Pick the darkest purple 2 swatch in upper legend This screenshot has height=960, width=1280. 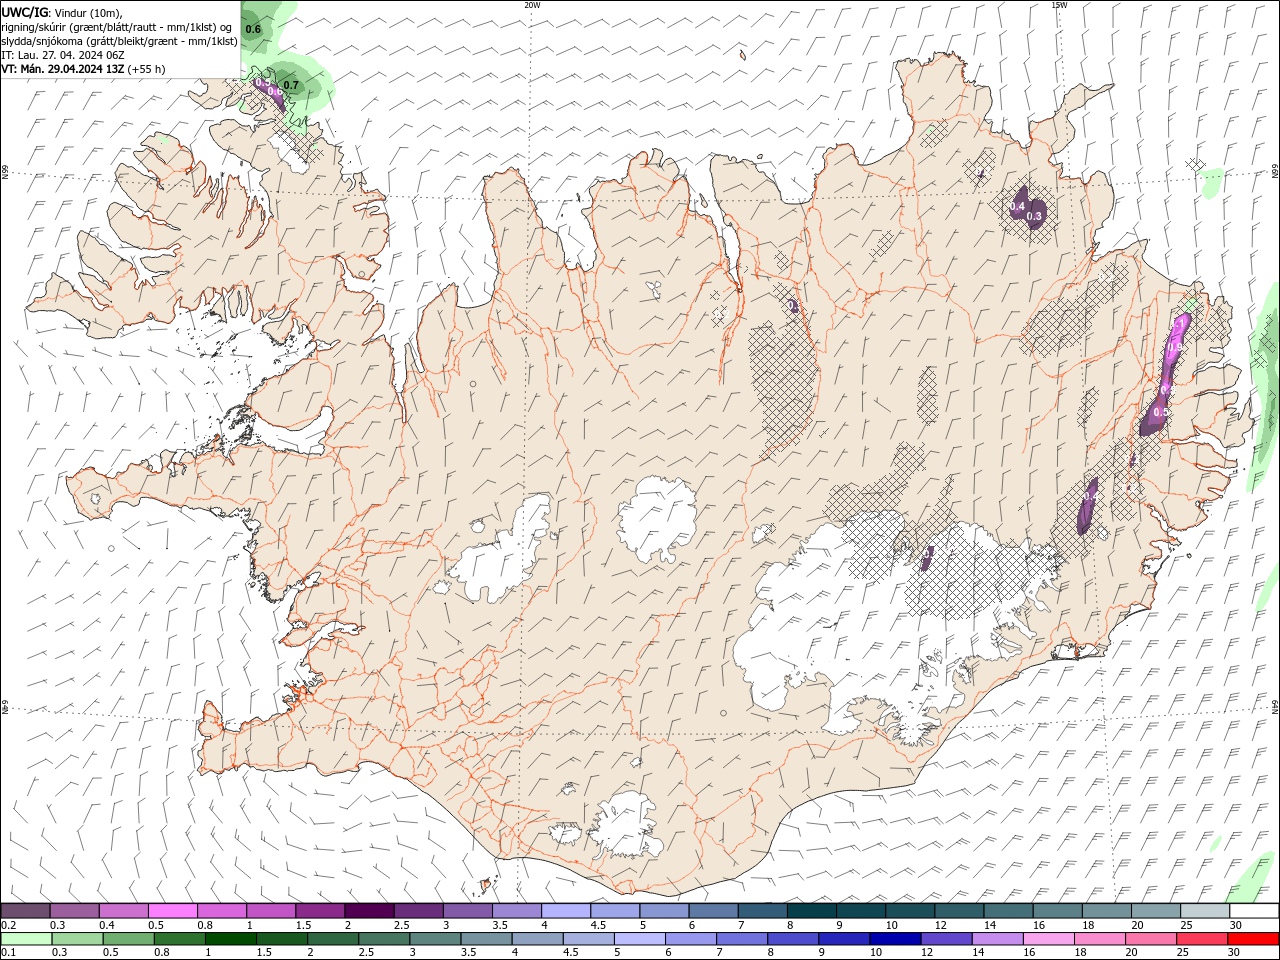point(369,911)
